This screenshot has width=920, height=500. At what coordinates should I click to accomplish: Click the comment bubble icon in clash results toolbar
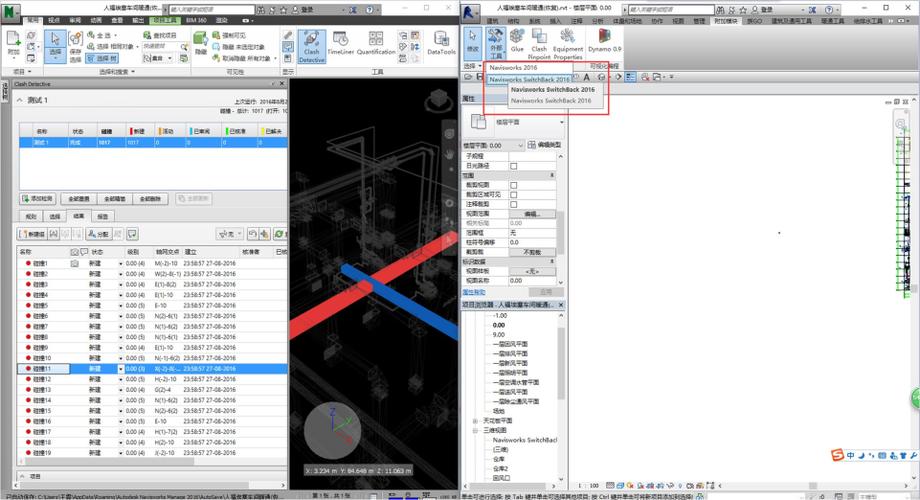tap(133, 234)
